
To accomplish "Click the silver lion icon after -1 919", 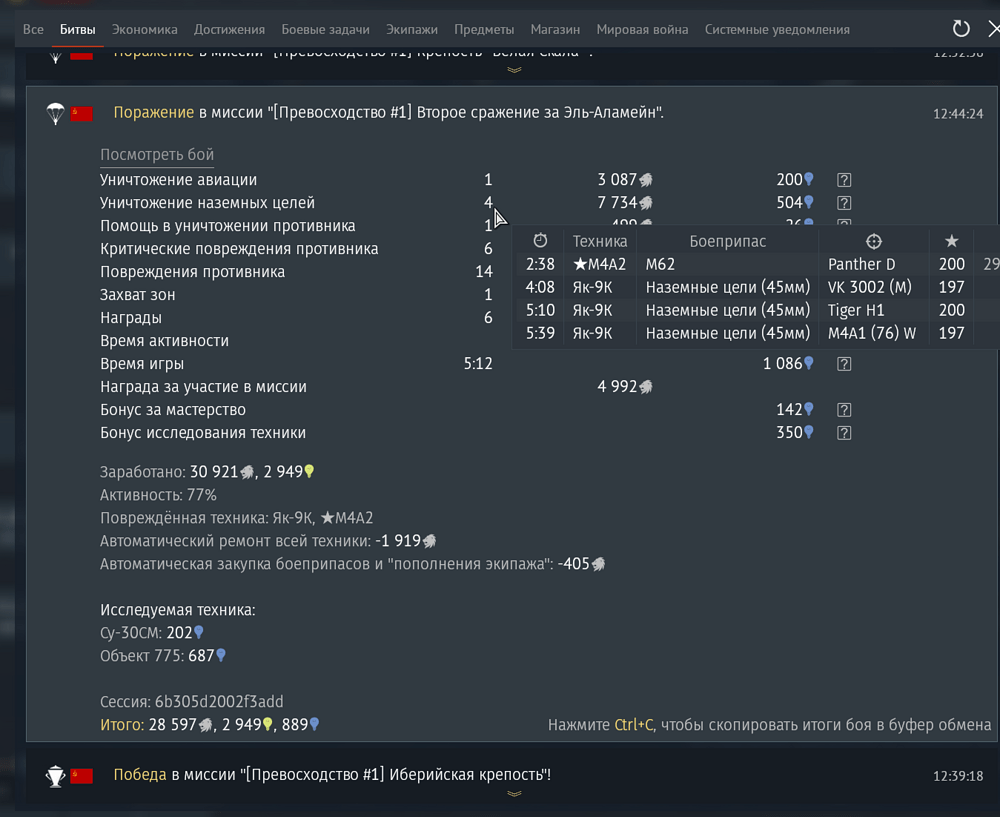I will coord(430,541).
